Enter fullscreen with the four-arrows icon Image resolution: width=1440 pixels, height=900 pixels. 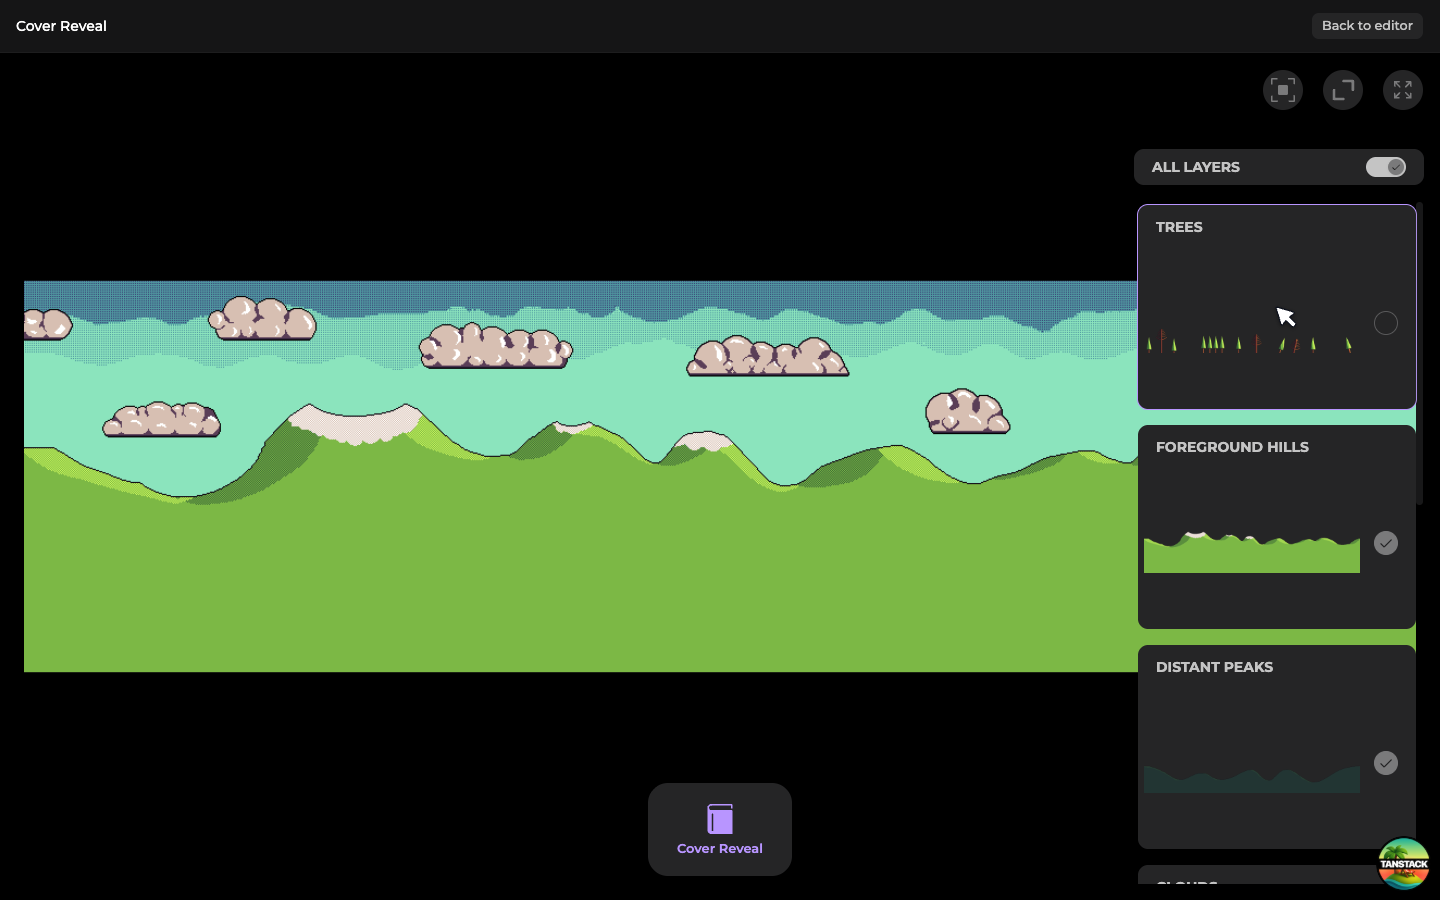pyautogui.click(x=1403, y=90)
